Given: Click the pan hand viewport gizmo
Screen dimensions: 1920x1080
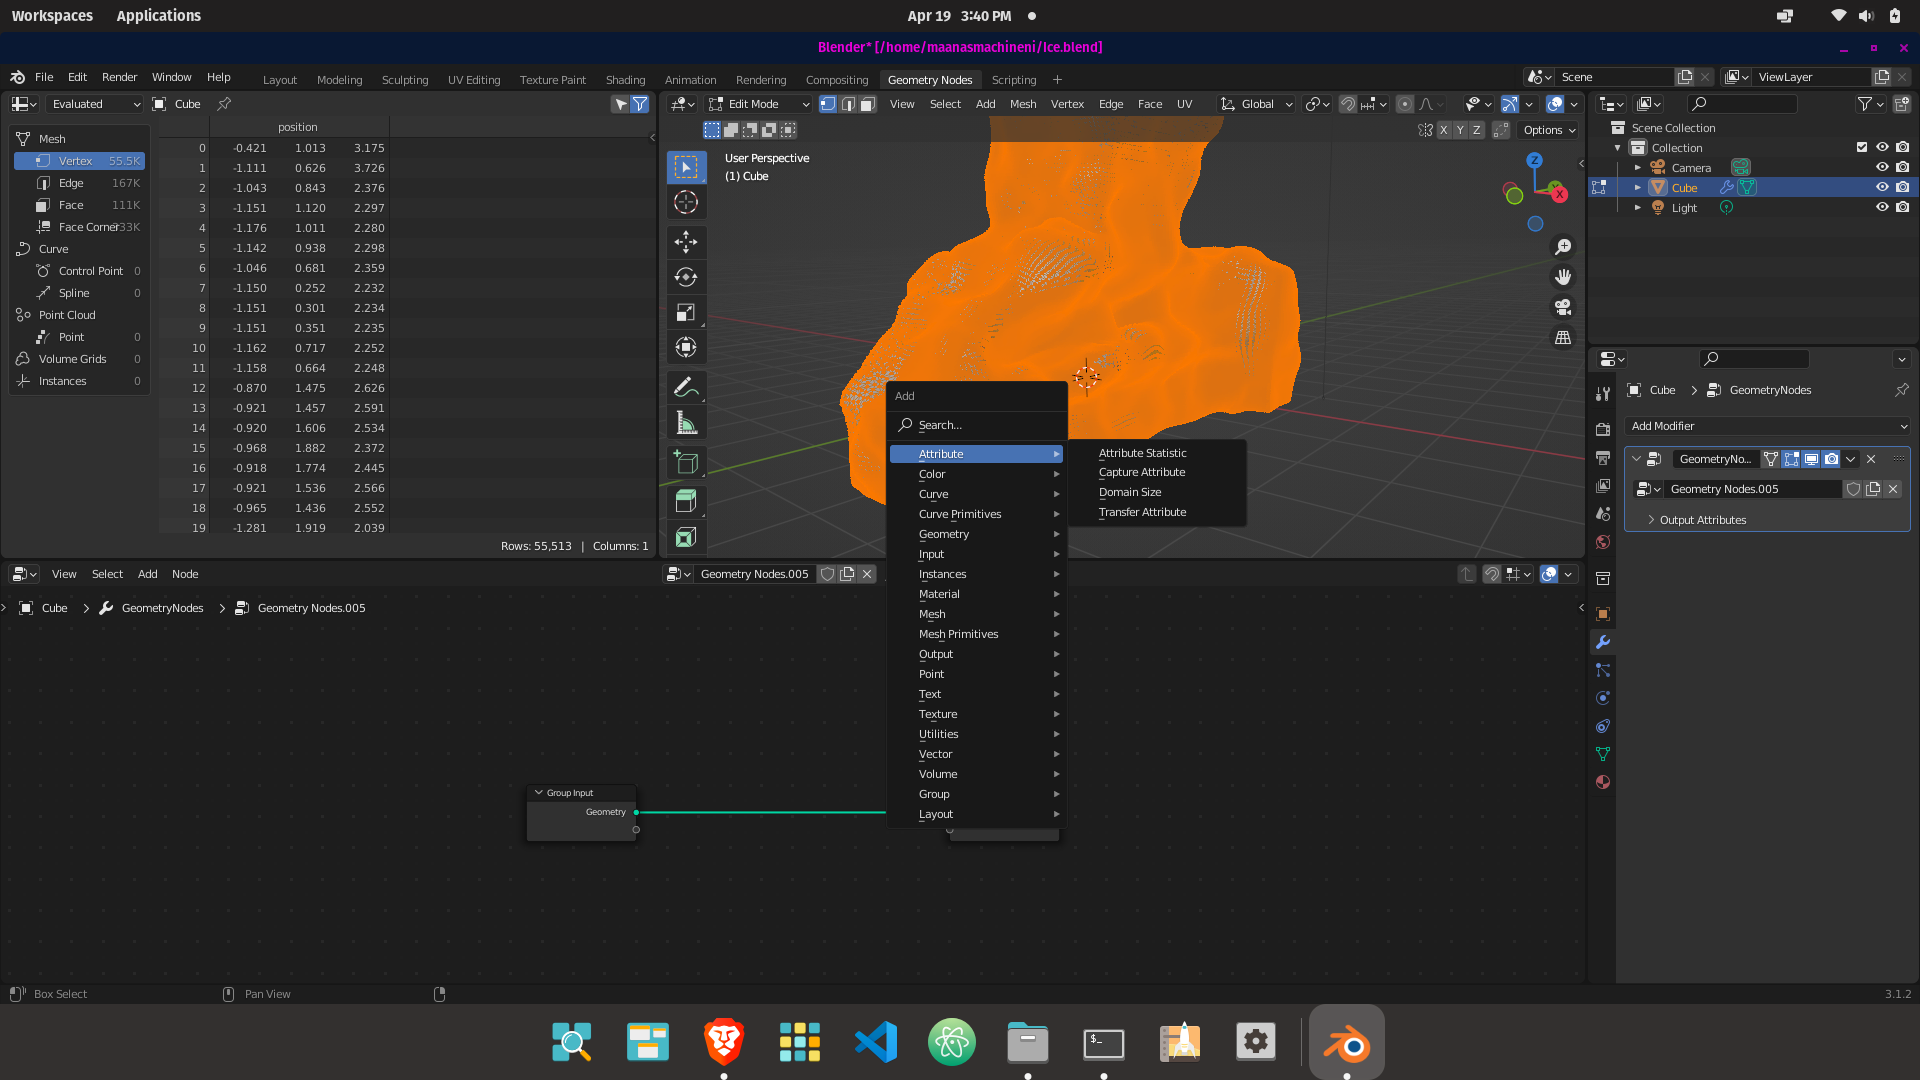Looking at the screenshot, I should 1563,277.
